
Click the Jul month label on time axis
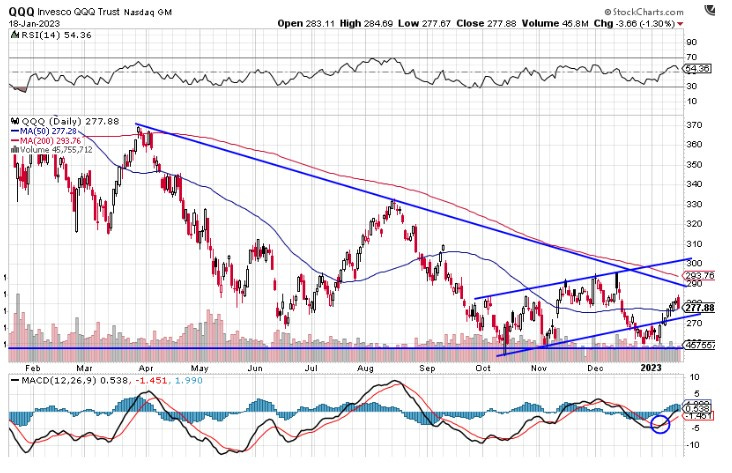pyautogui.click(x=311, y=368)
